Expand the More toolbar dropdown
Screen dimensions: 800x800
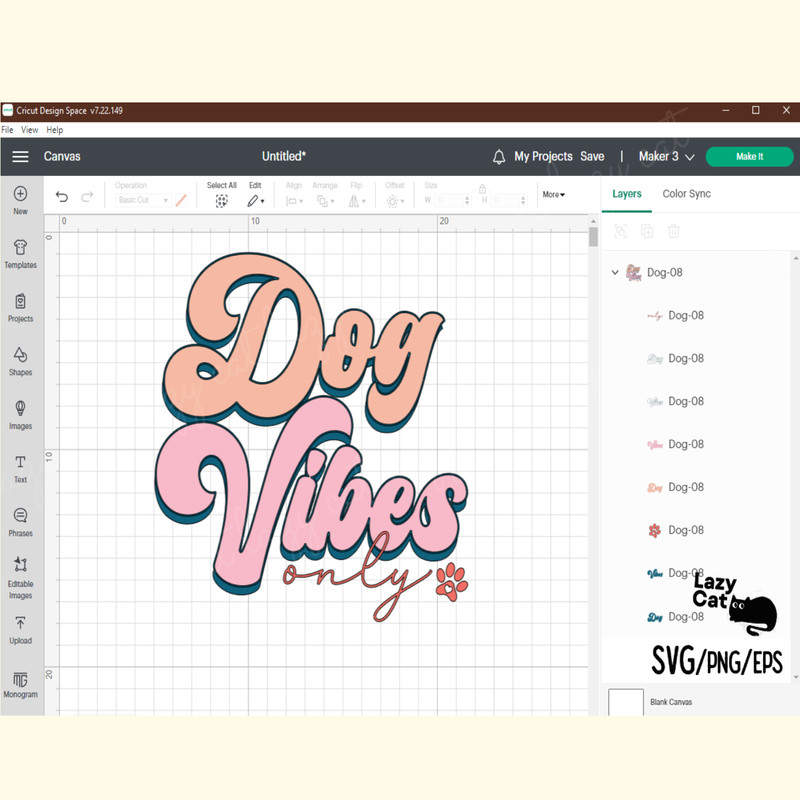553,194
